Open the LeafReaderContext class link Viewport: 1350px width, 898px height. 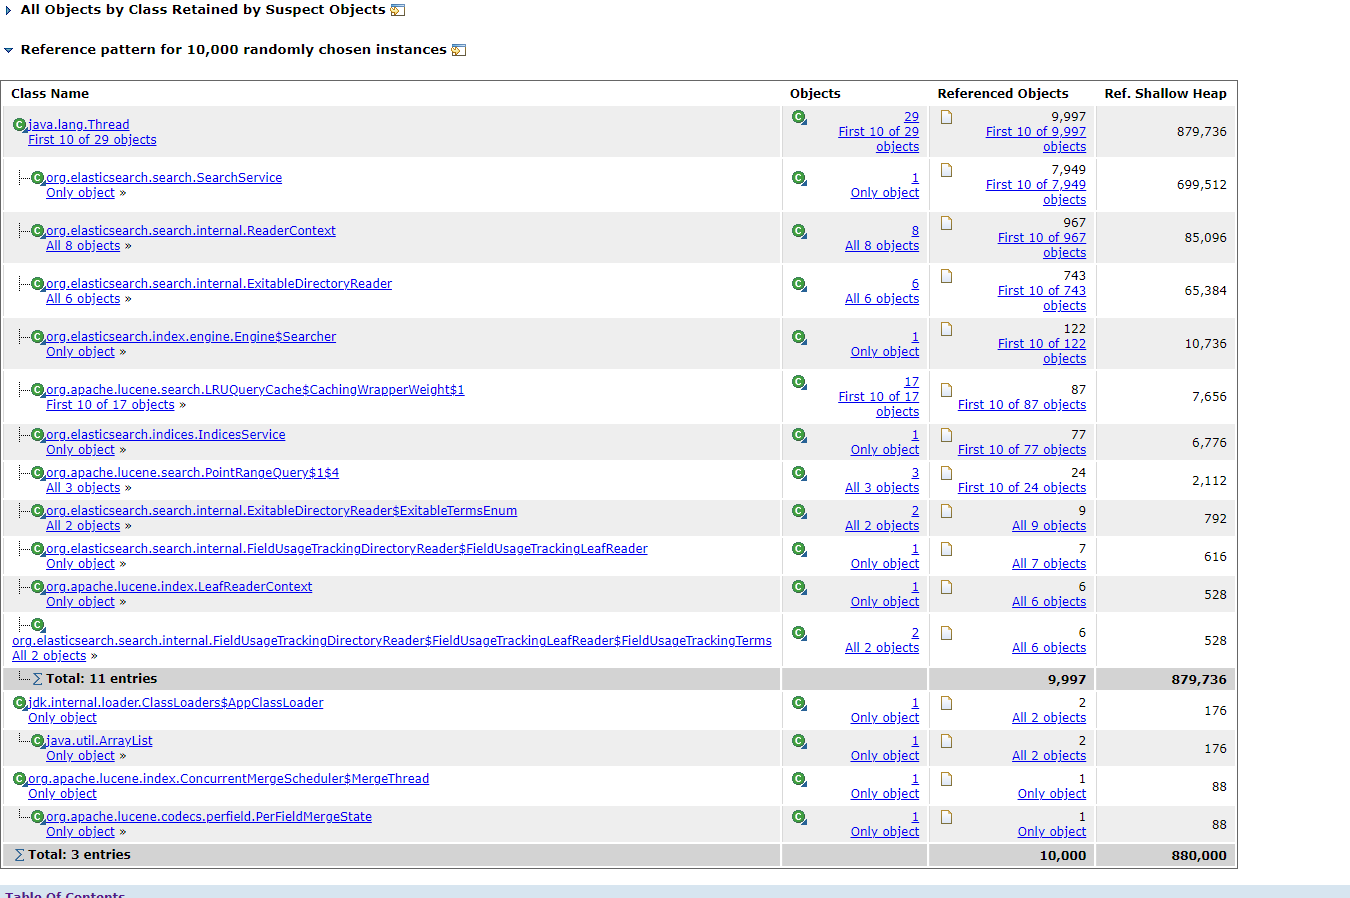[x=179, y=587]
